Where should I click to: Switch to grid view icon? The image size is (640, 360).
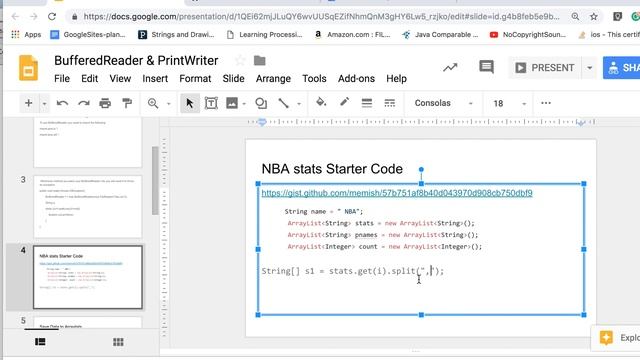(x=118, y=342)
